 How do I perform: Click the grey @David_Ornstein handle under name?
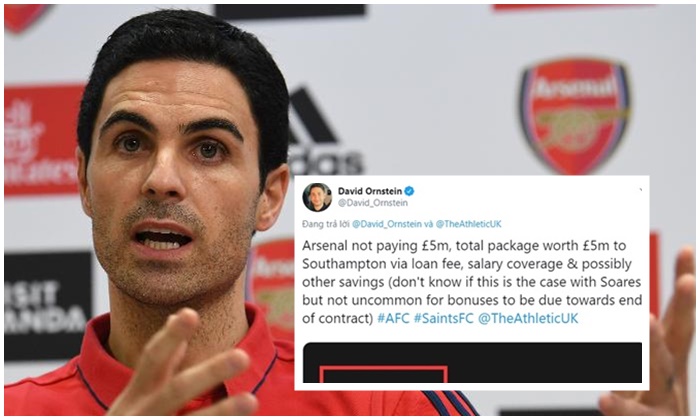[372, 203]
